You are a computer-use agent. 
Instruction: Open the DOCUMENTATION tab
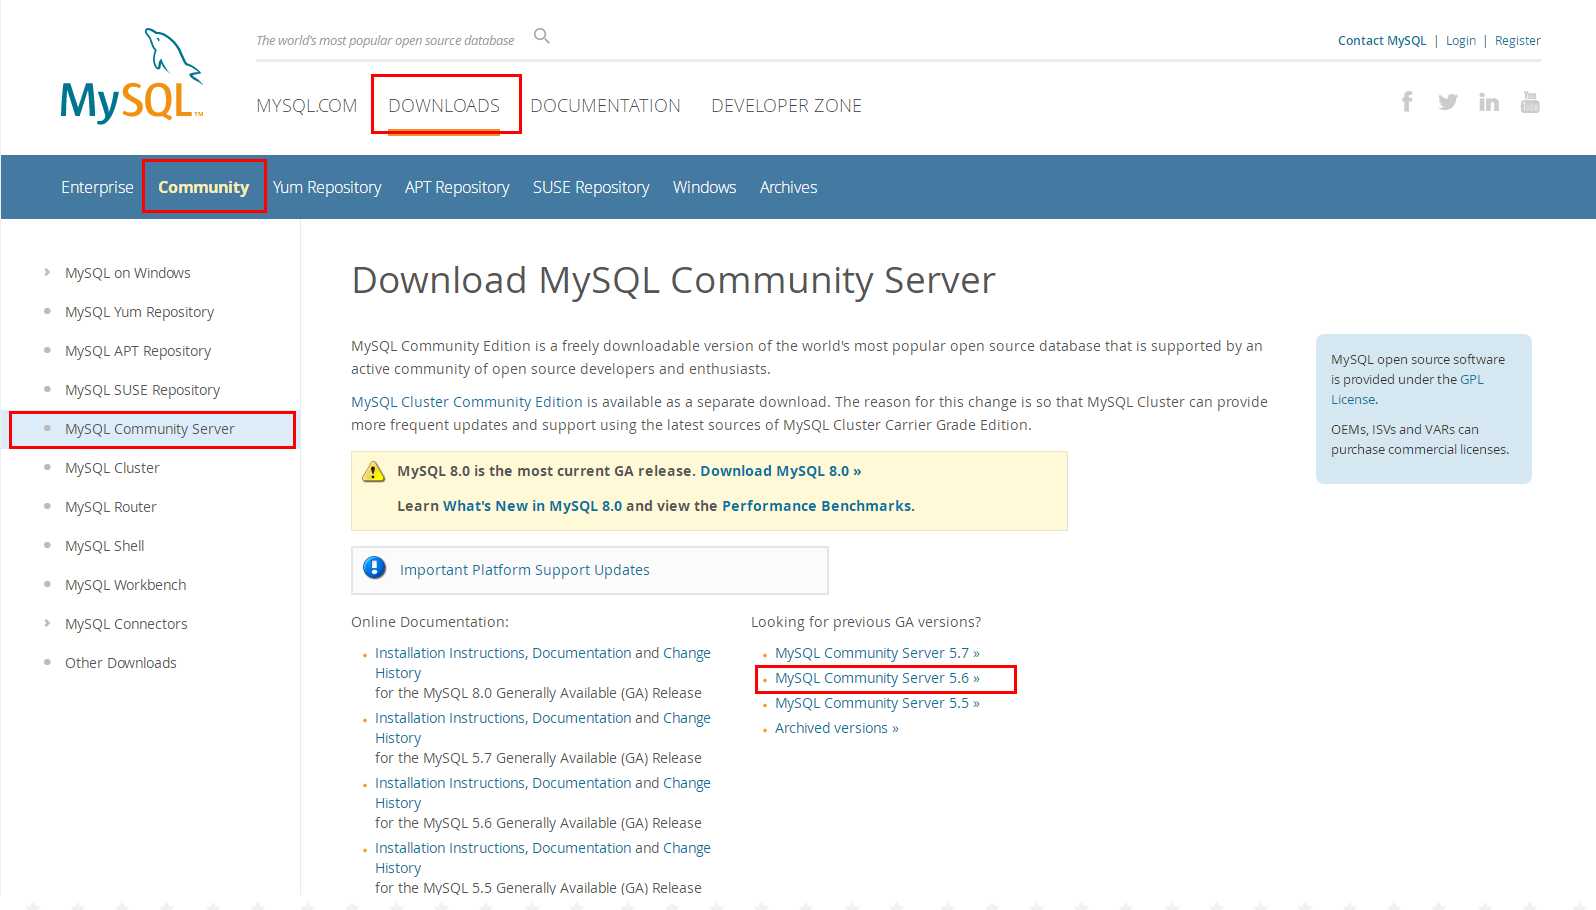click(x=605, y=105)
